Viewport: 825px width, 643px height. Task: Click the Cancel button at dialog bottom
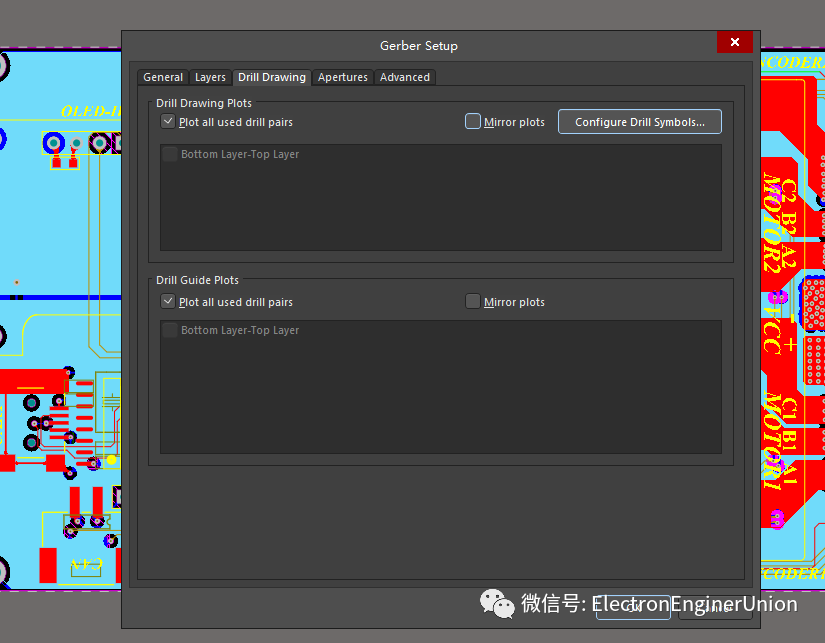pyautogui.click(x=715, y=606)
